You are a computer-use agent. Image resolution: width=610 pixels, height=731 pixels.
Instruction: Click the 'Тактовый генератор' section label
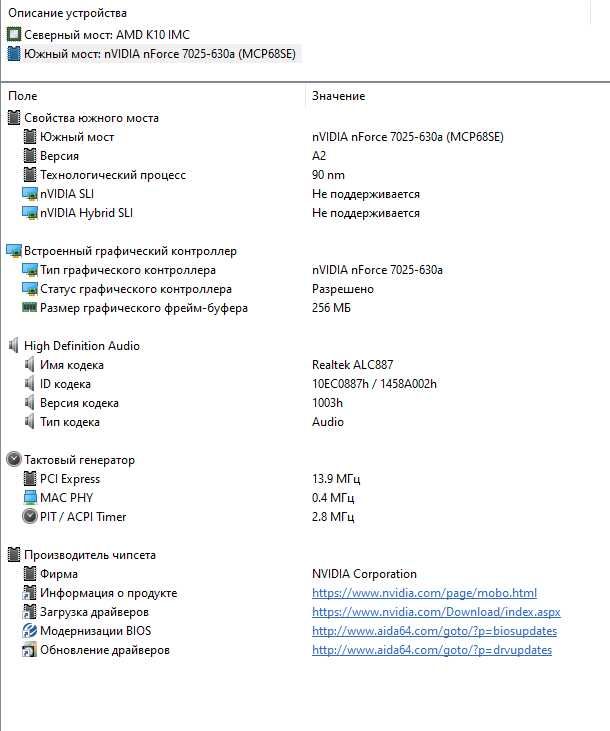[x=79, y=460]
